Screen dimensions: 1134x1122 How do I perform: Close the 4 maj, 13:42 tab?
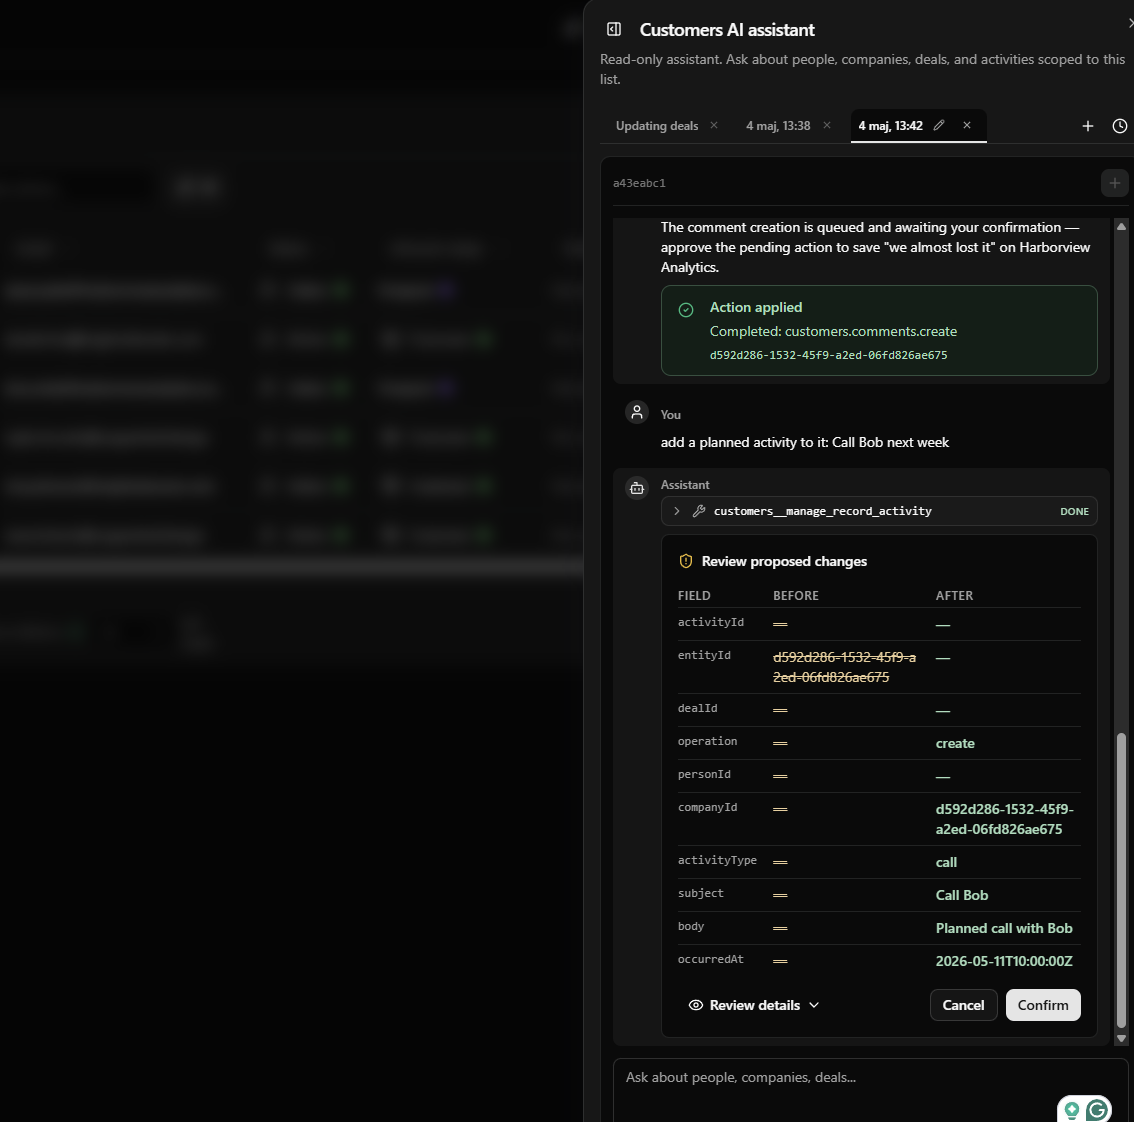click(x=967, y=125)
